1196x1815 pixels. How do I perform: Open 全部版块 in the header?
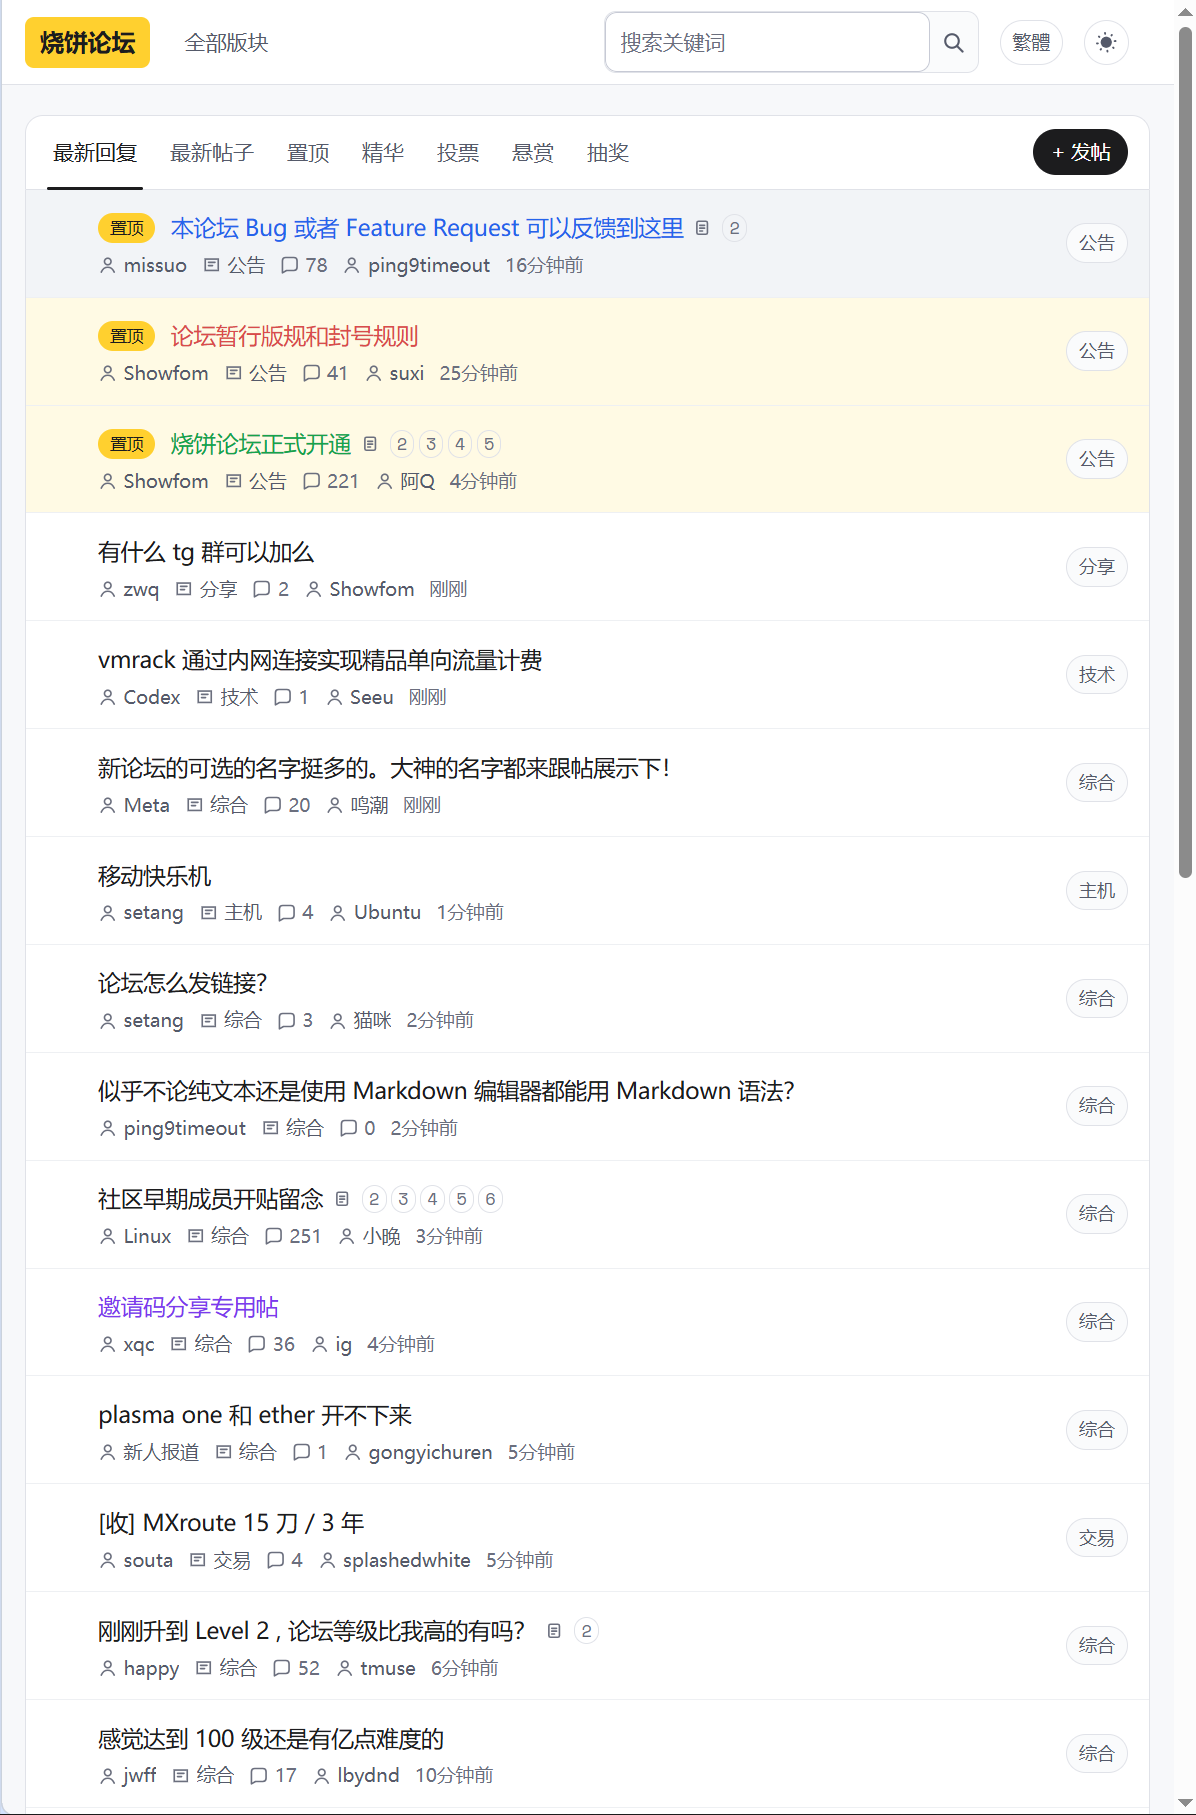[227, 43]
